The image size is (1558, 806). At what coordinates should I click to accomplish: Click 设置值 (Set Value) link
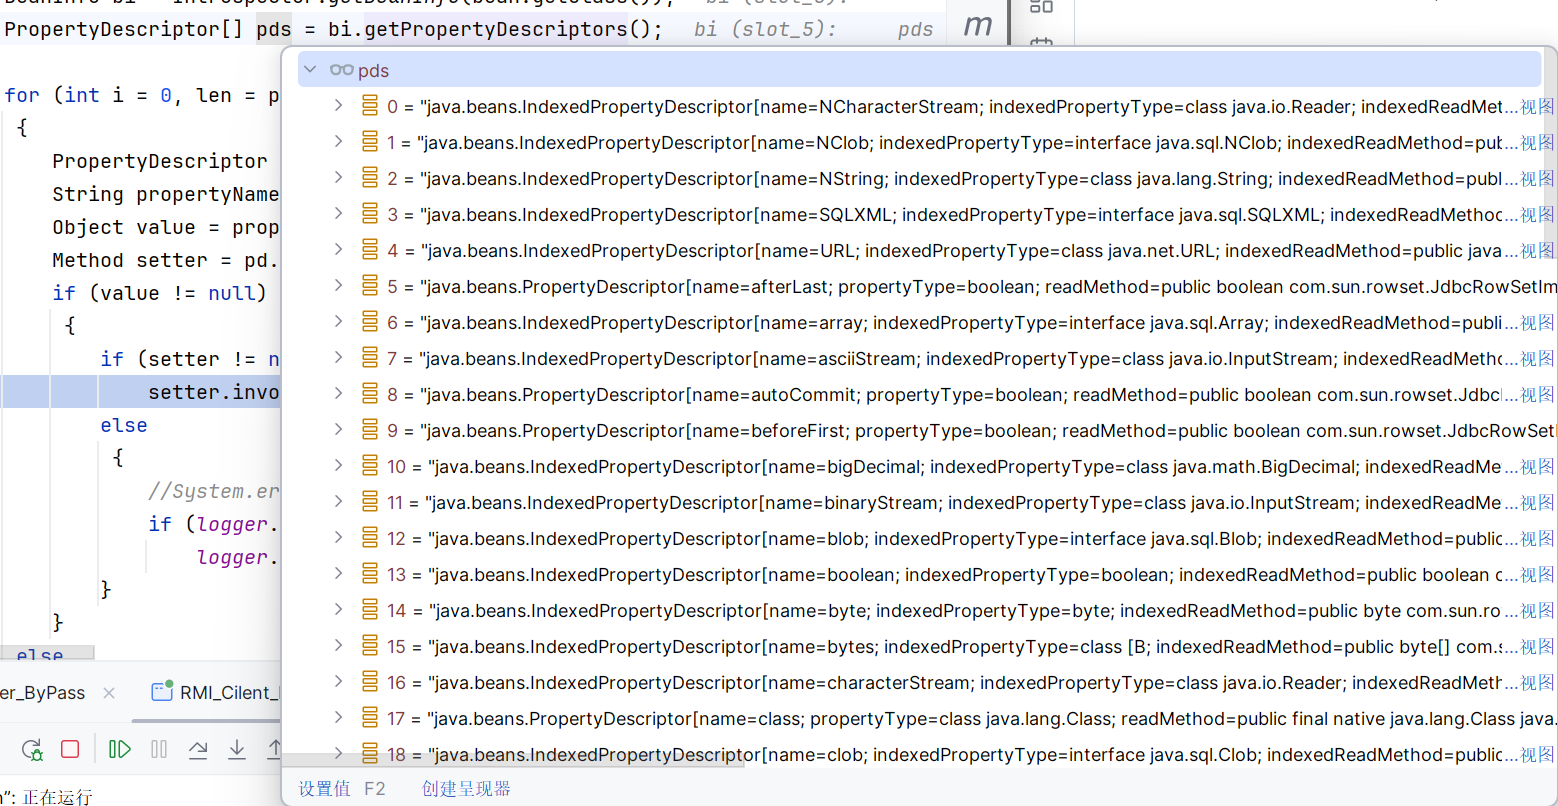(x=325, y=788)
